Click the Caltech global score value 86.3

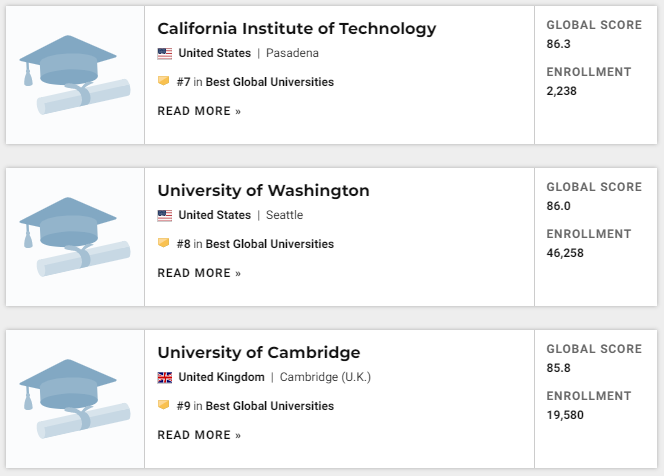(559, 44)
